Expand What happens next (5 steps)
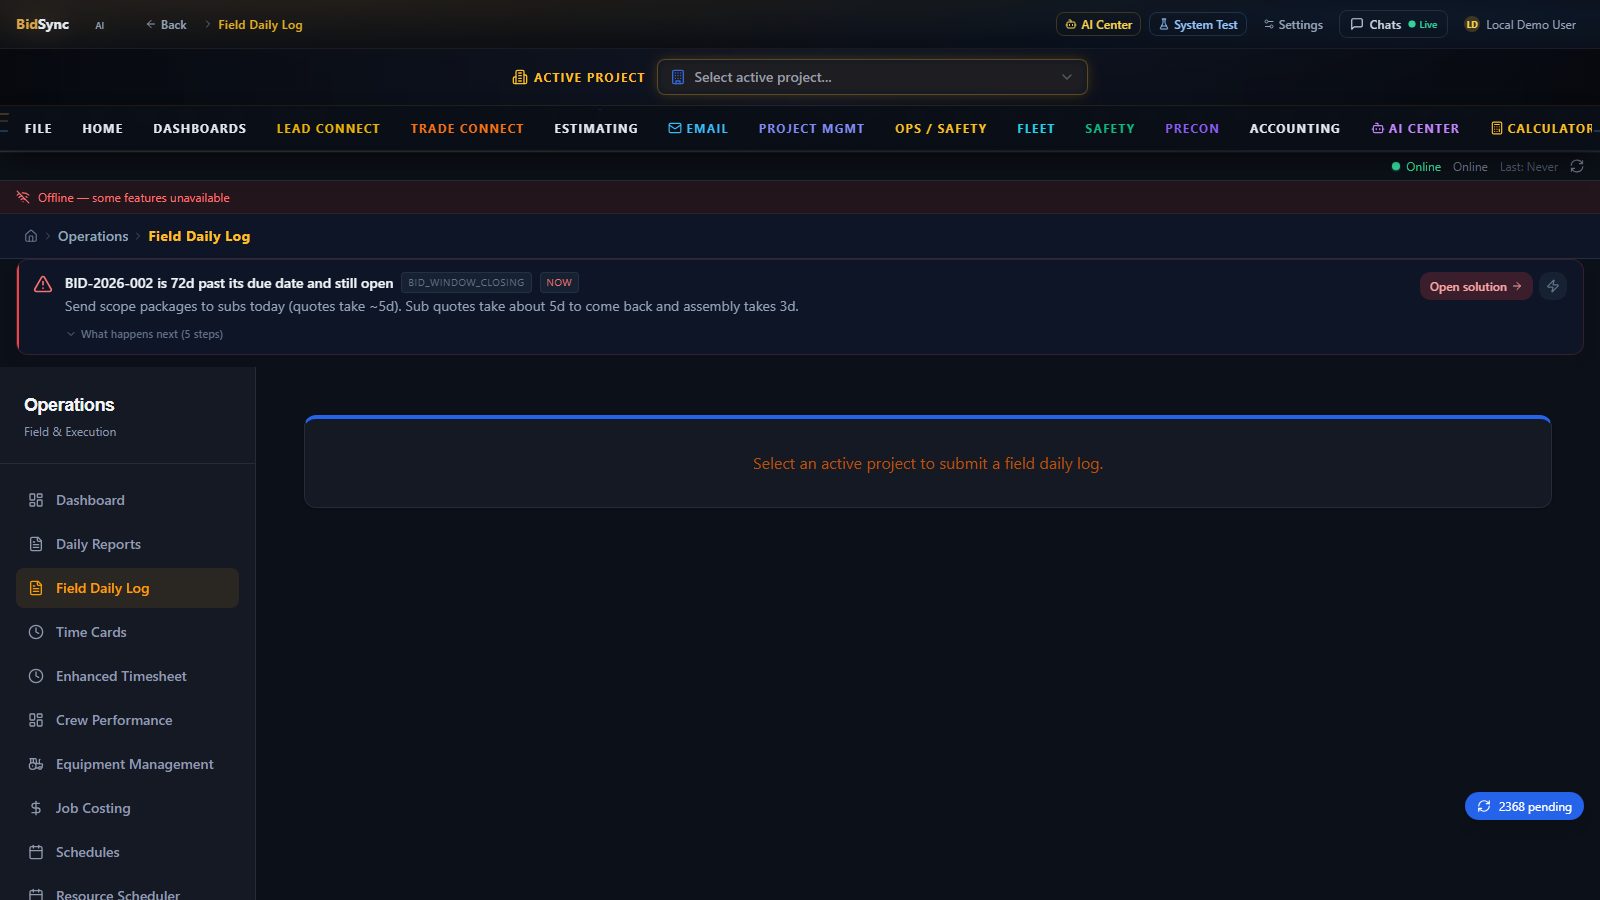Viewport: 1600px width, 900px height. point(145,334)
